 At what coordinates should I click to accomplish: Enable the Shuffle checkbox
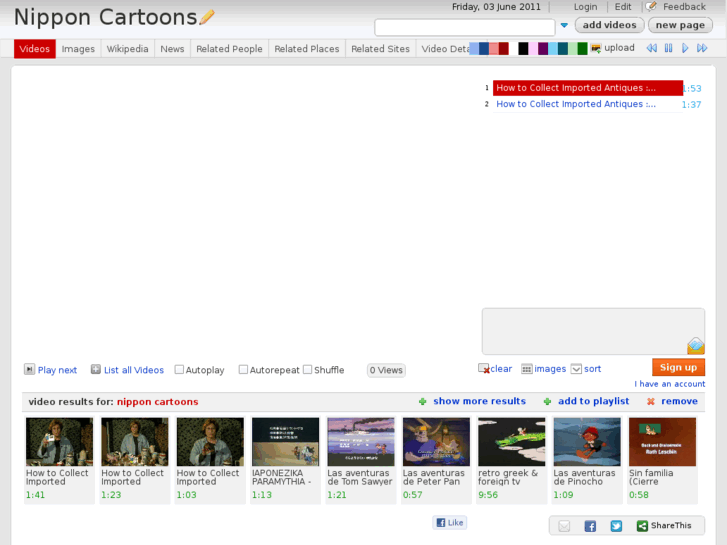(307, 370)
